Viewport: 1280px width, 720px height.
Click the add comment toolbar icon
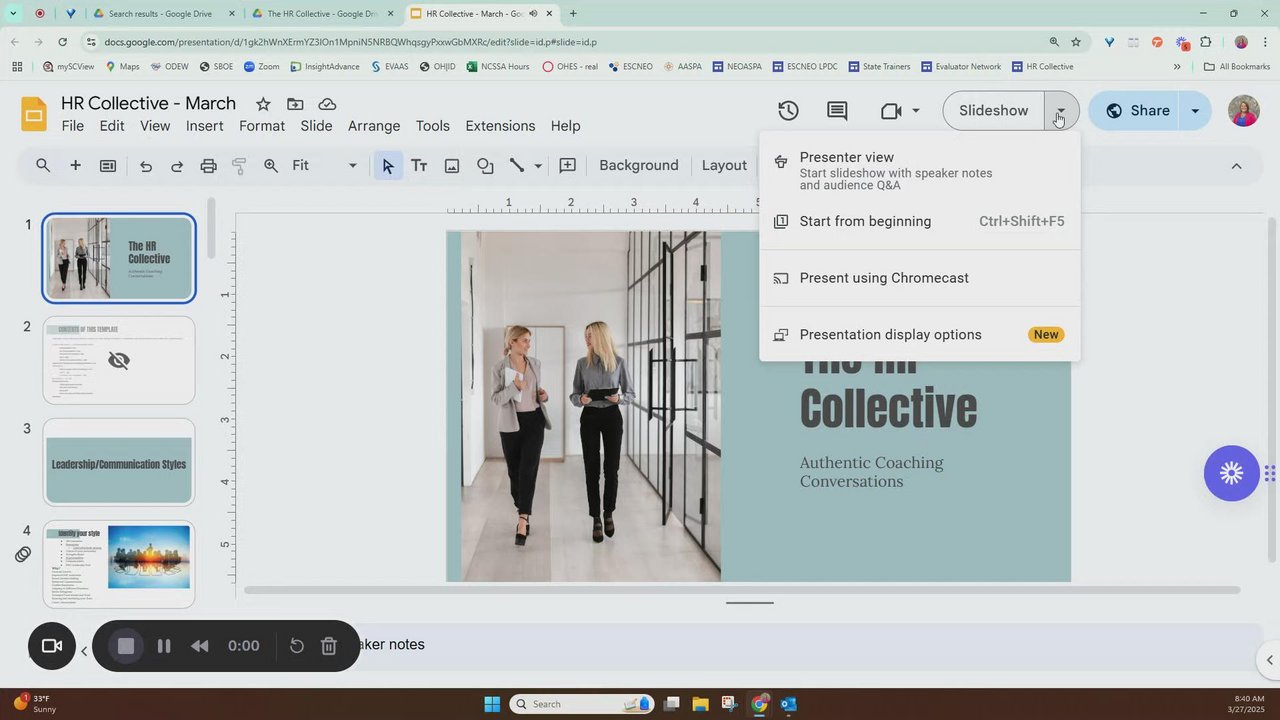(567, 166)
